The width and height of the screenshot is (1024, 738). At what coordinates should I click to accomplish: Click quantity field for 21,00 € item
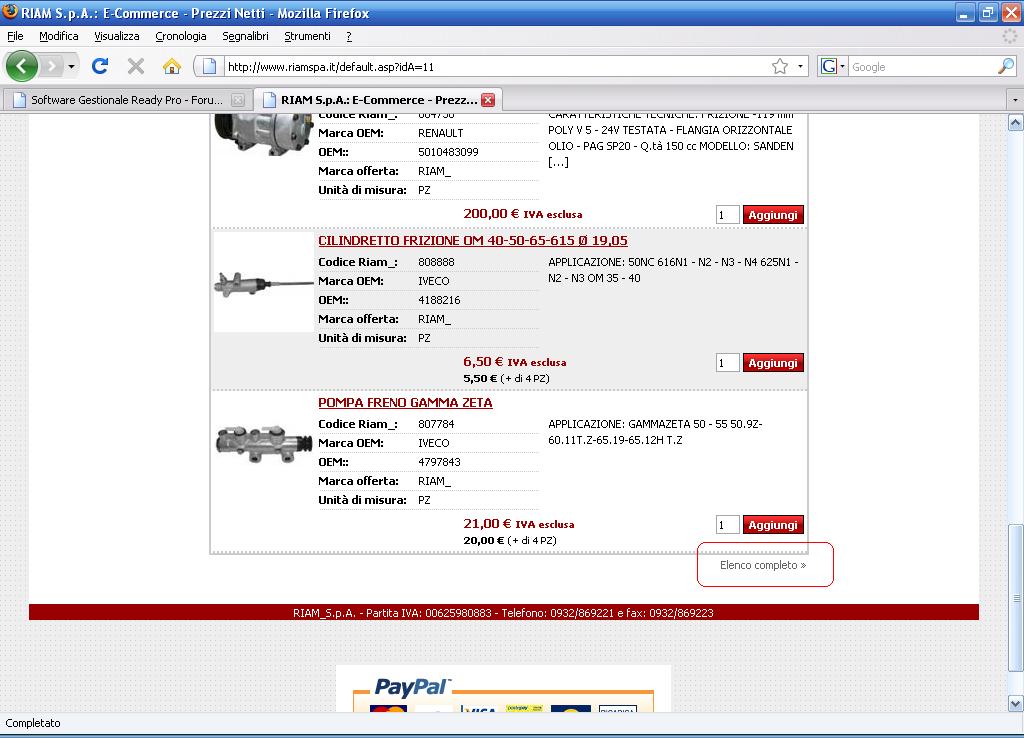[728, 525]
